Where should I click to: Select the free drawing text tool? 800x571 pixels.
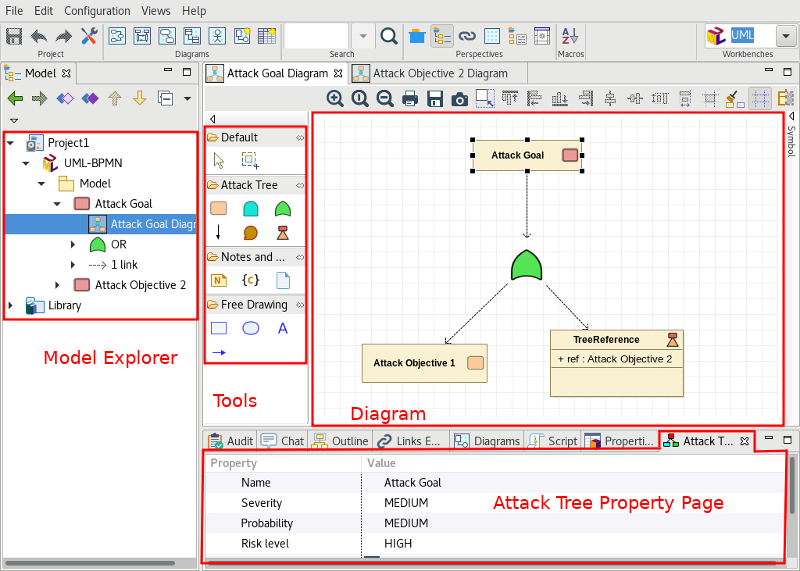[x=283, y=328]
